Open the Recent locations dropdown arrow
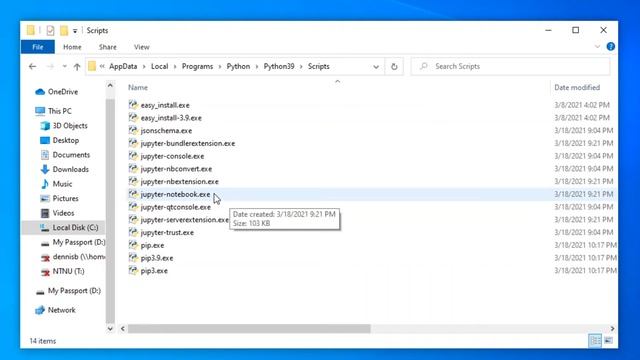Viewport: 640px width, 360px height. coord(64,67)
